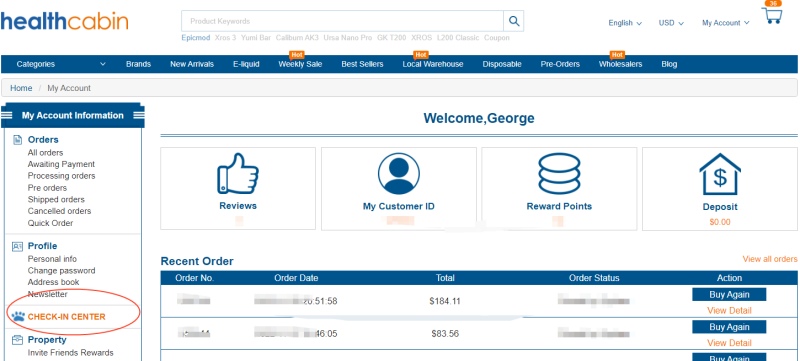
Task: Click the Reward Points label
Action: pos(559,207)
